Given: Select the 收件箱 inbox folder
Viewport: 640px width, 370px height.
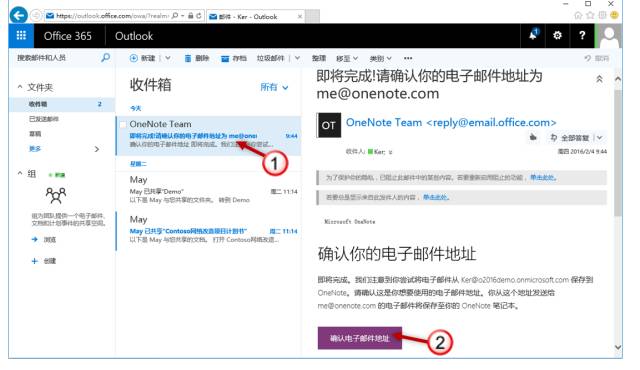Looking at the screenshot, I should point(62,104).
